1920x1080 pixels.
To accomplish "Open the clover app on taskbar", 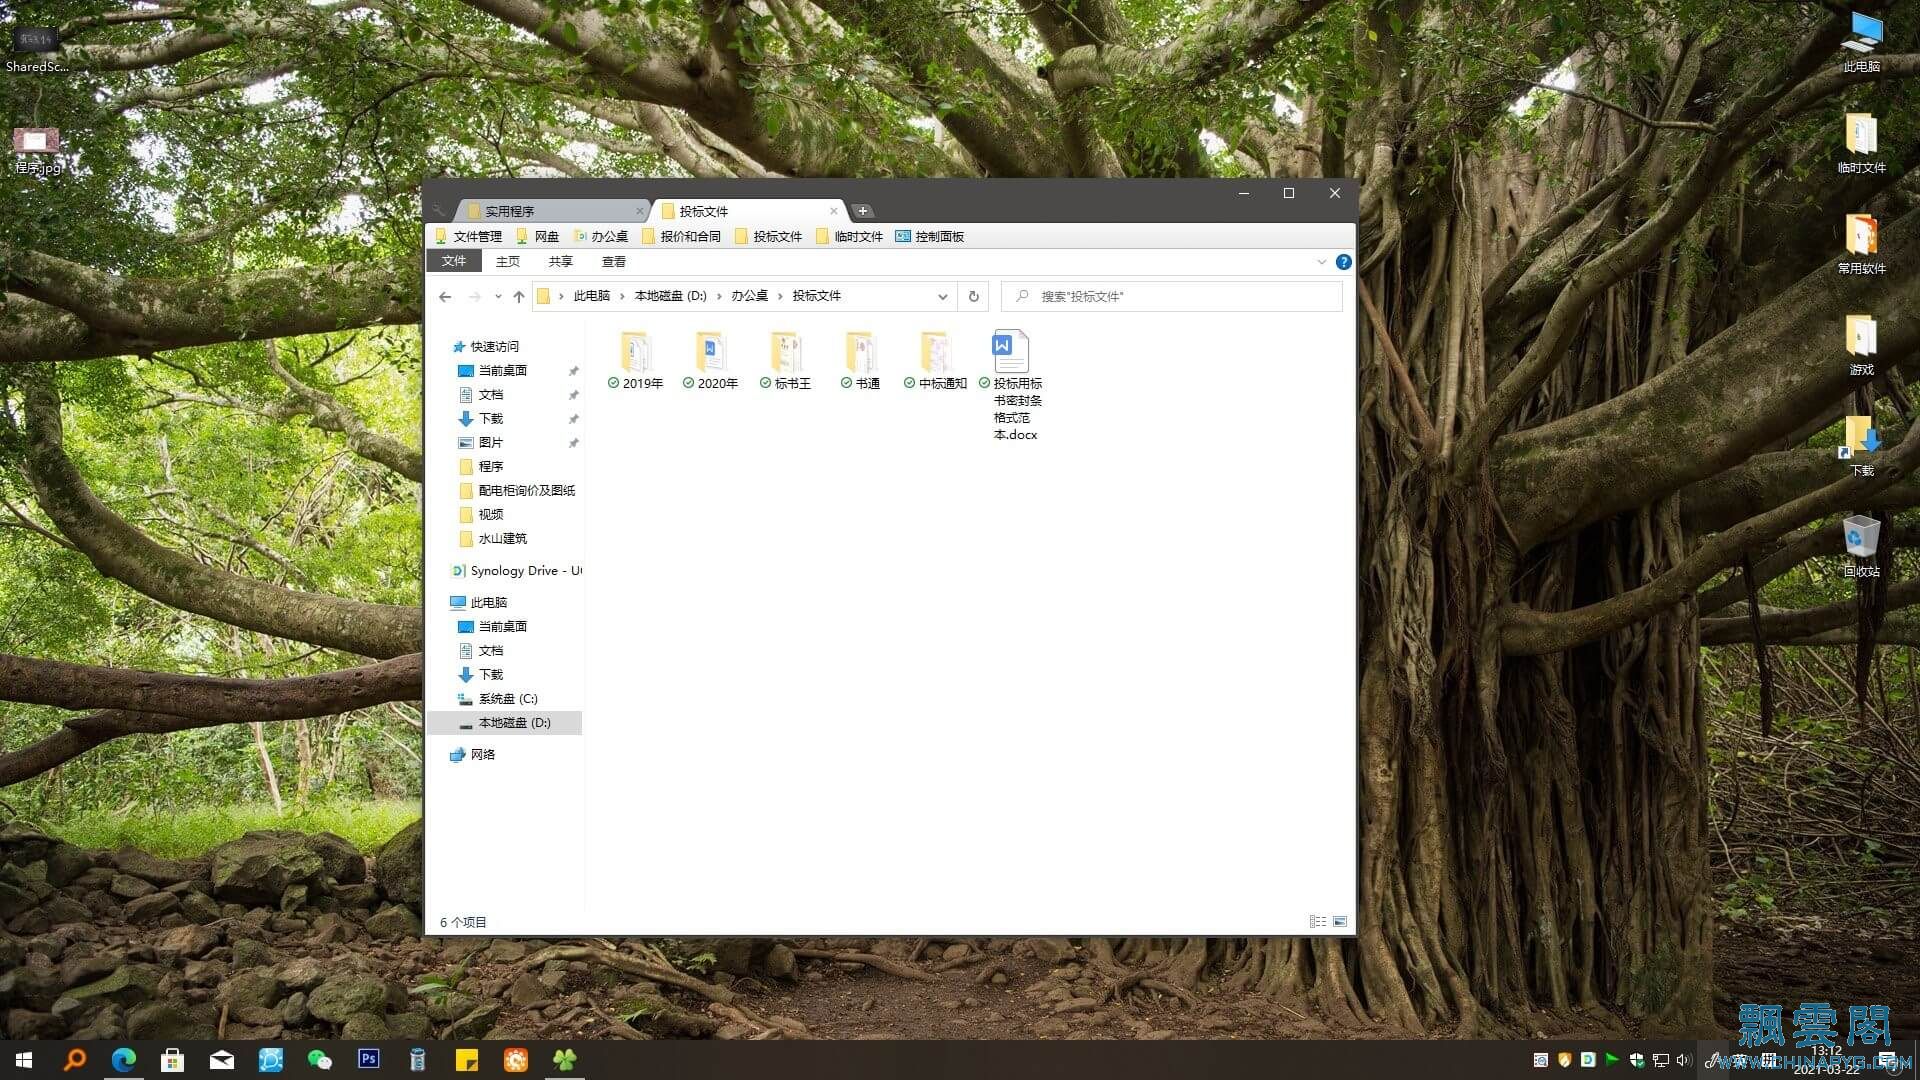I will pyautogui.click(x=565, y=1060).
